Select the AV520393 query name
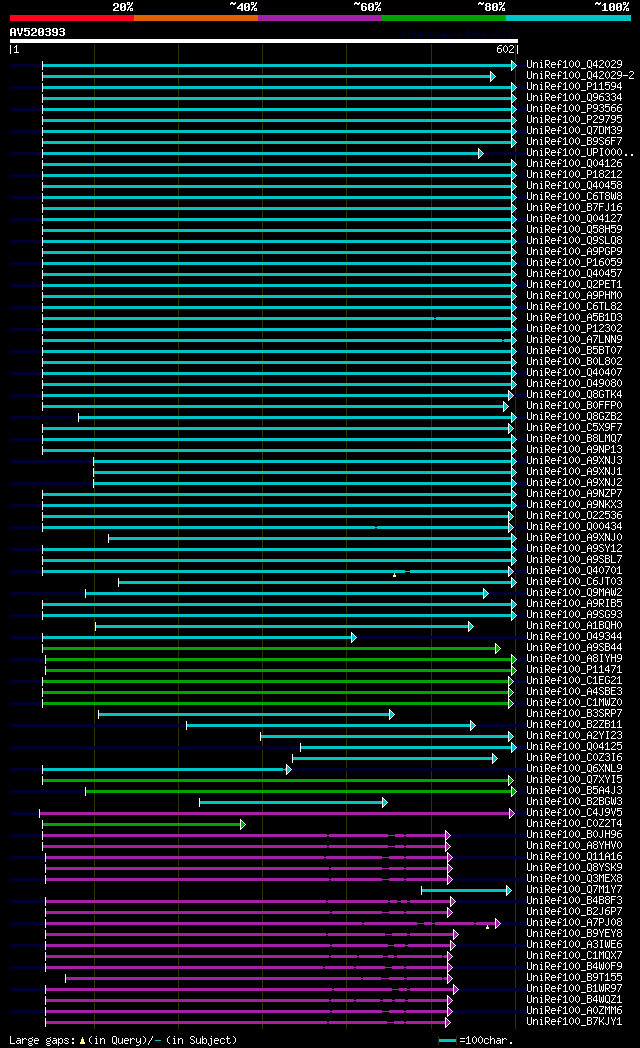The image size is (640, 1048). coord(37,32)
